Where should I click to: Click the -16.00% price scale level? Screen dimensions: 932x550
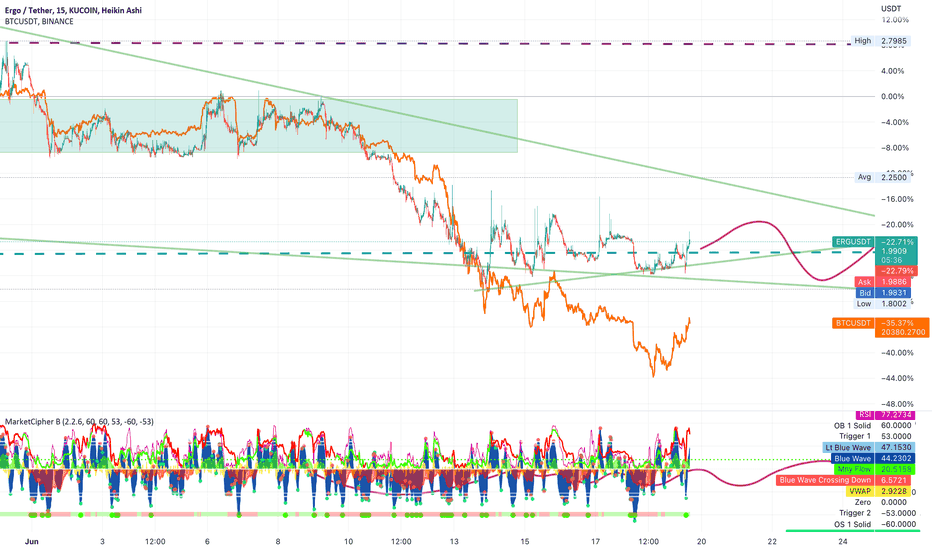(895, 199)
